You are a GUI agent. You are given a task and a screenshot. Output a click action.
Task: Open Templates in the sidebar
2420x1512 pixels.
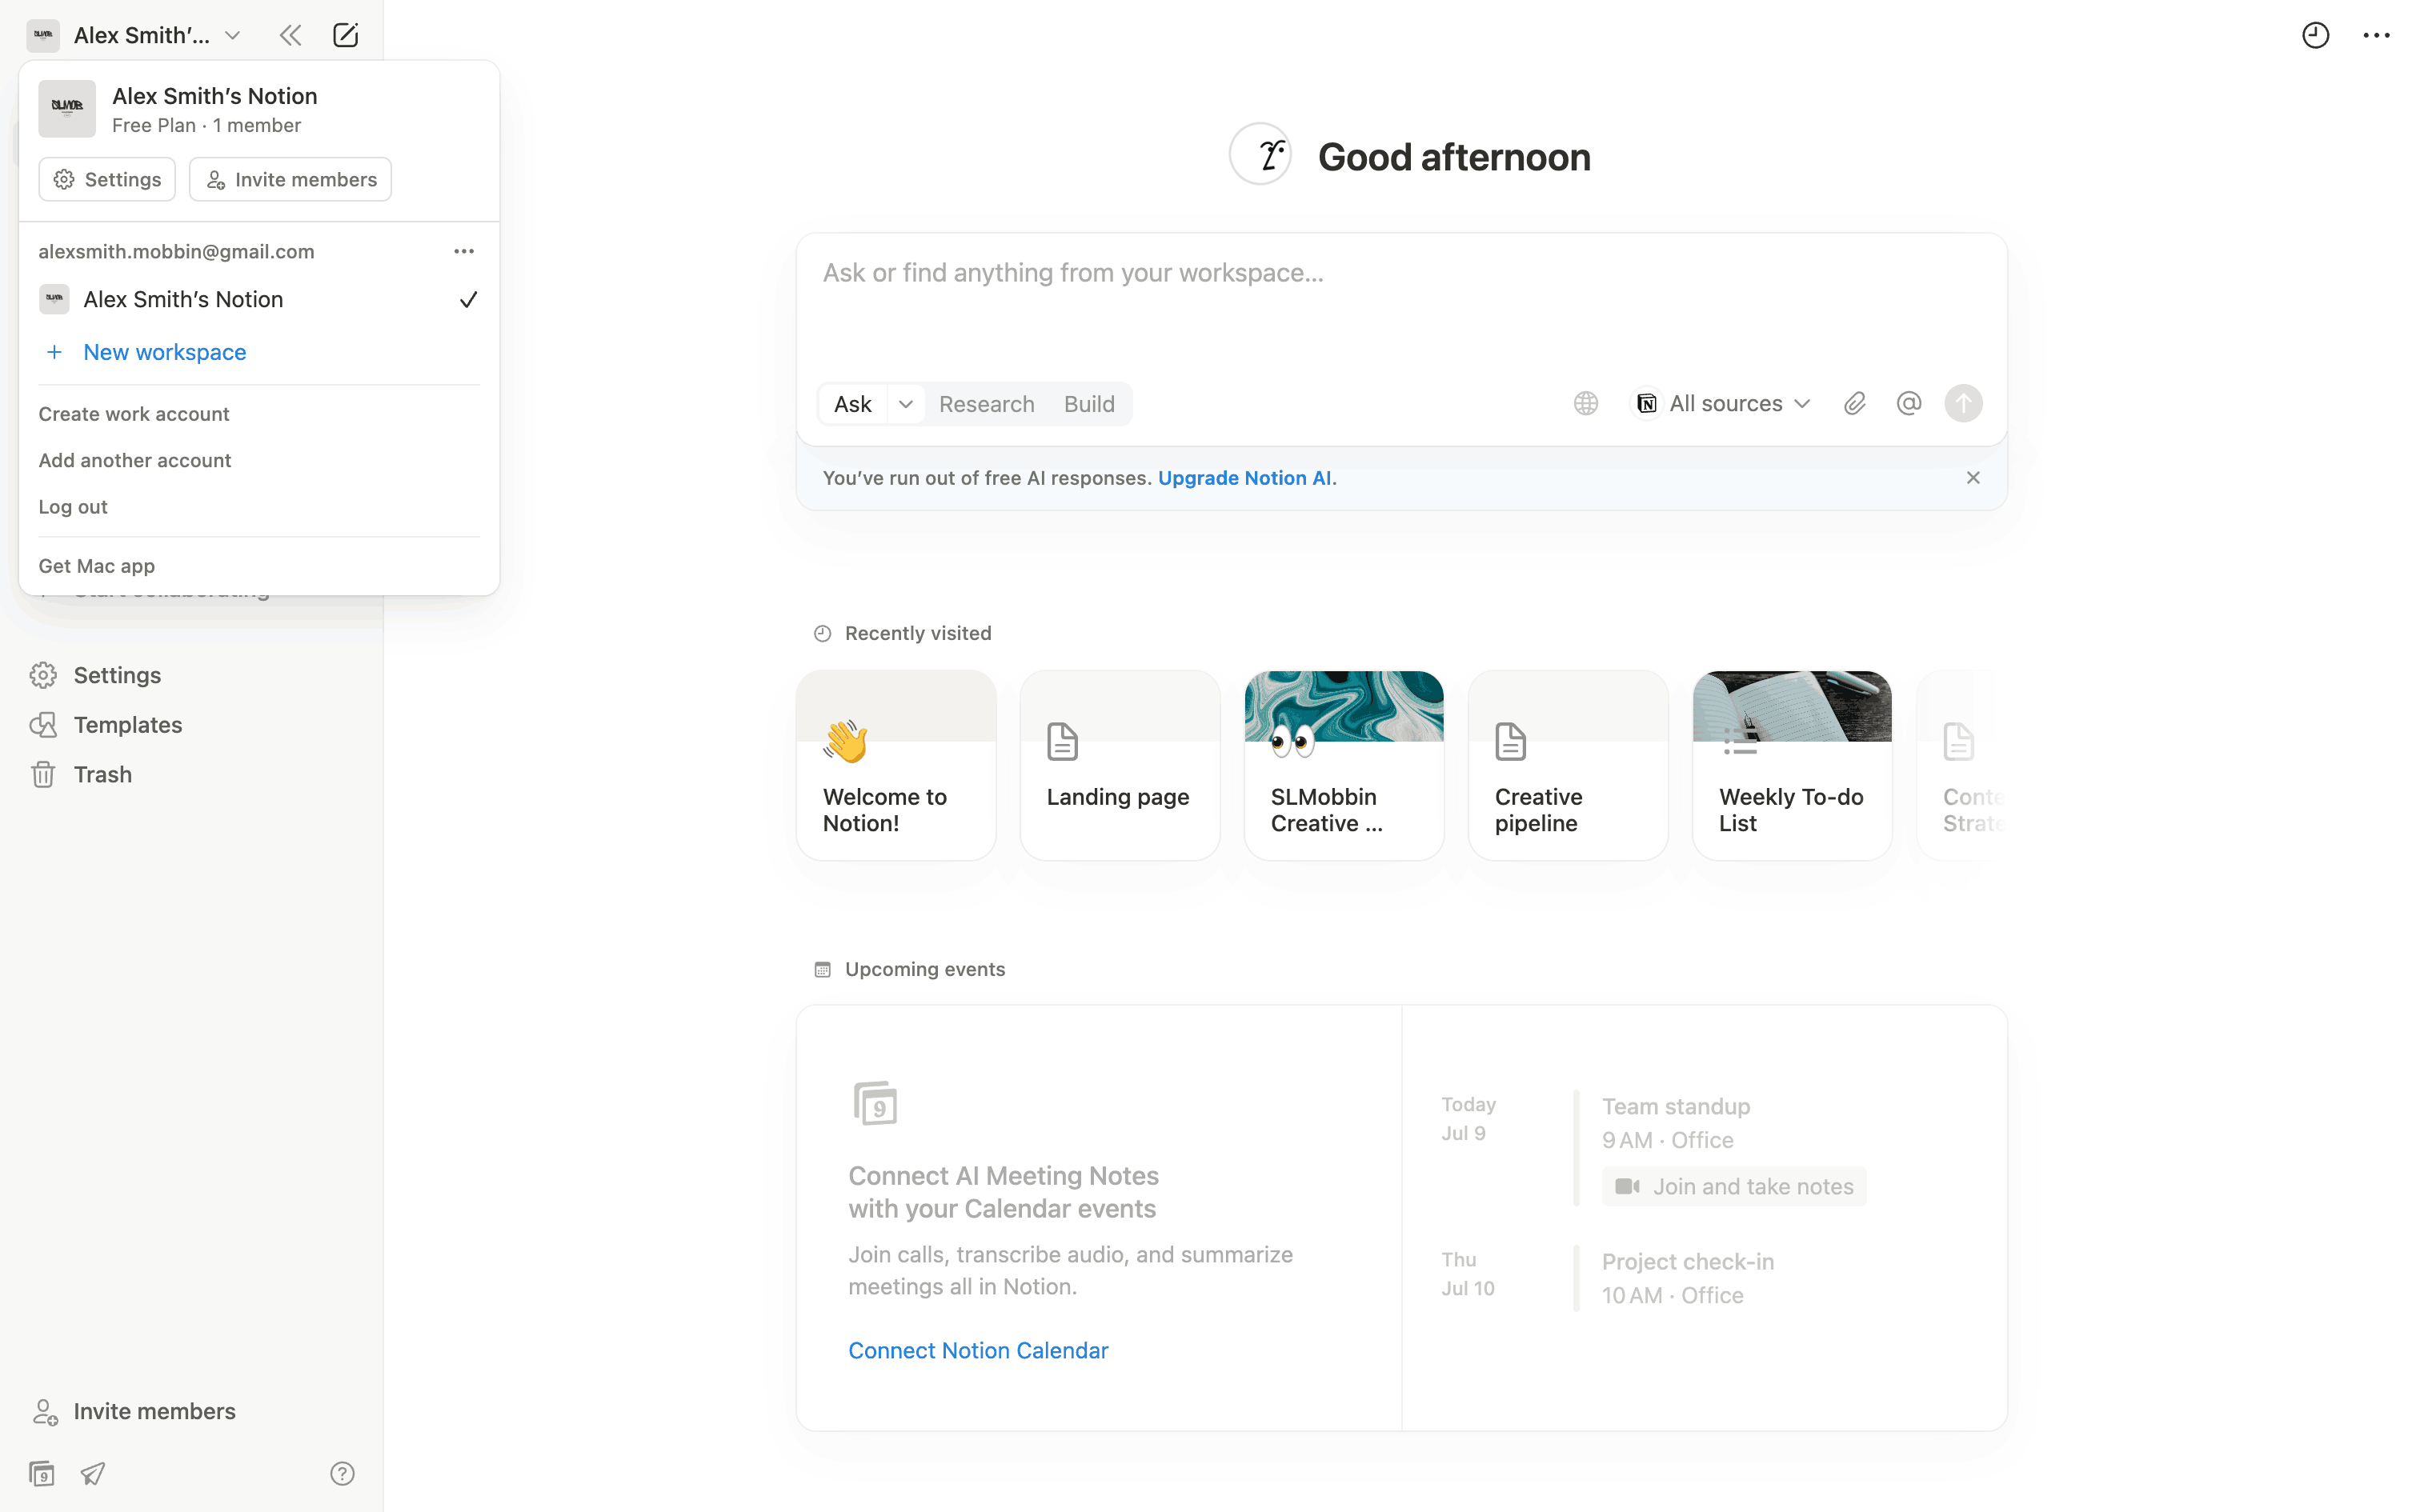click(x=127, y=724)
